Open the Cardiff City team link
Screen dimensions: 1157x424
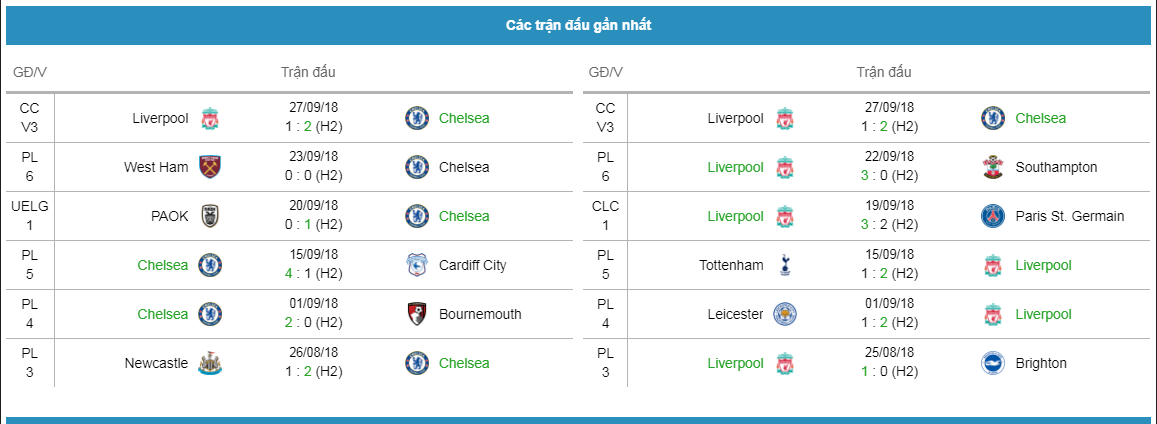[473, 265]
